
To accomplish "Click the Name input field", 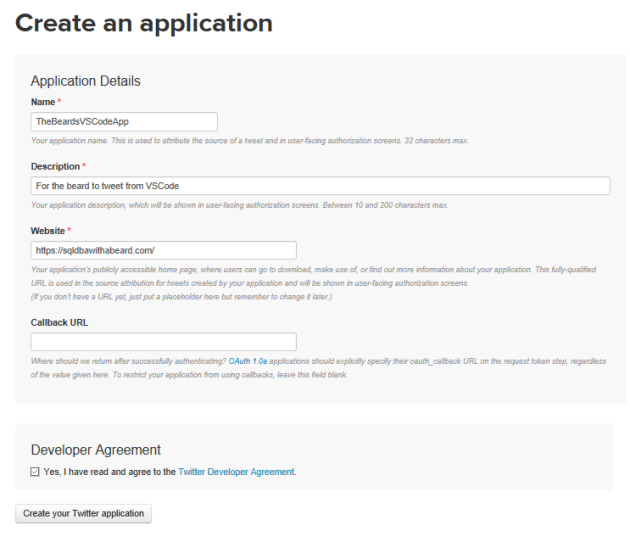I will (124, 121).
